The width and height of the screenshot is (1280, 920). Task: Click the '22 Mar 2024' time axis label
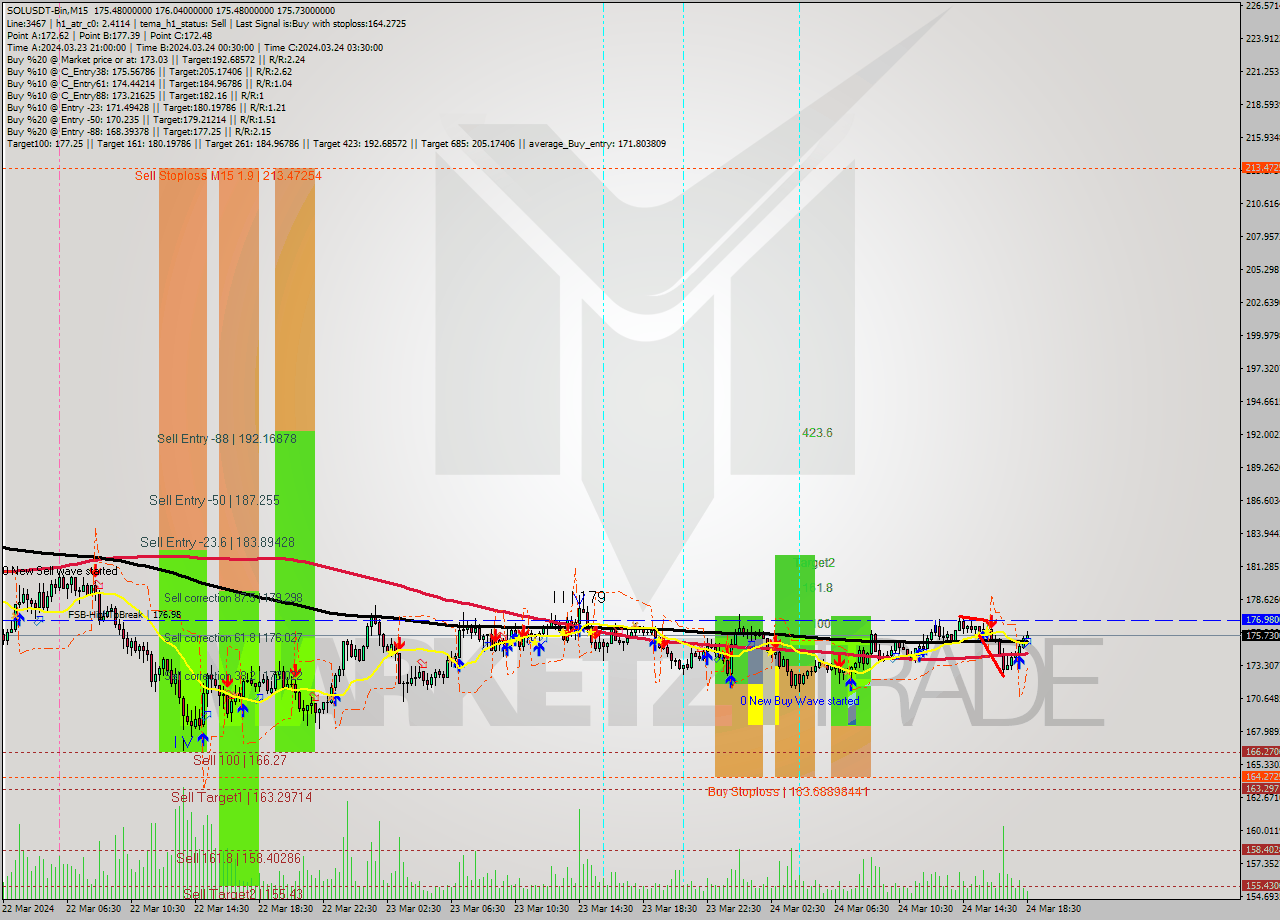26,909
